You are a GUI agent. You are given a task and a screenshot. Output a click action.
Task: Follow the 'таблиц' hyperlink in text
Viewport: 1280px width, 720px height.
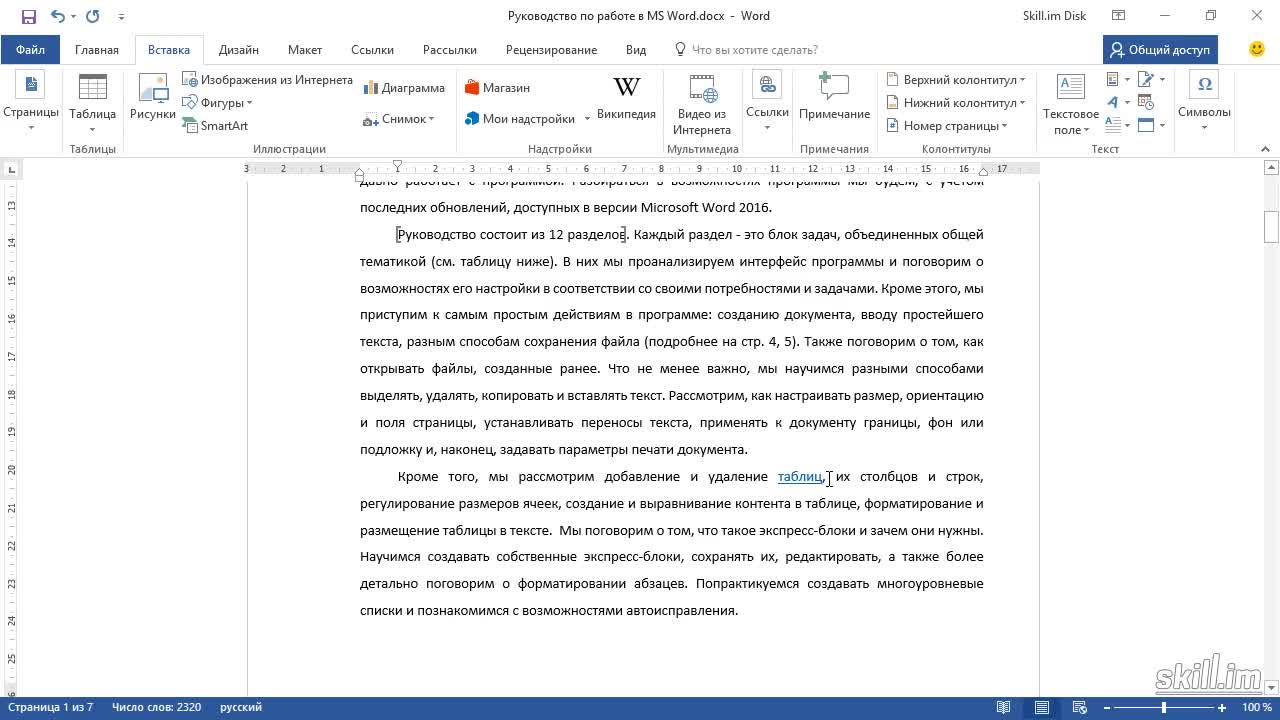coord(800,477)
